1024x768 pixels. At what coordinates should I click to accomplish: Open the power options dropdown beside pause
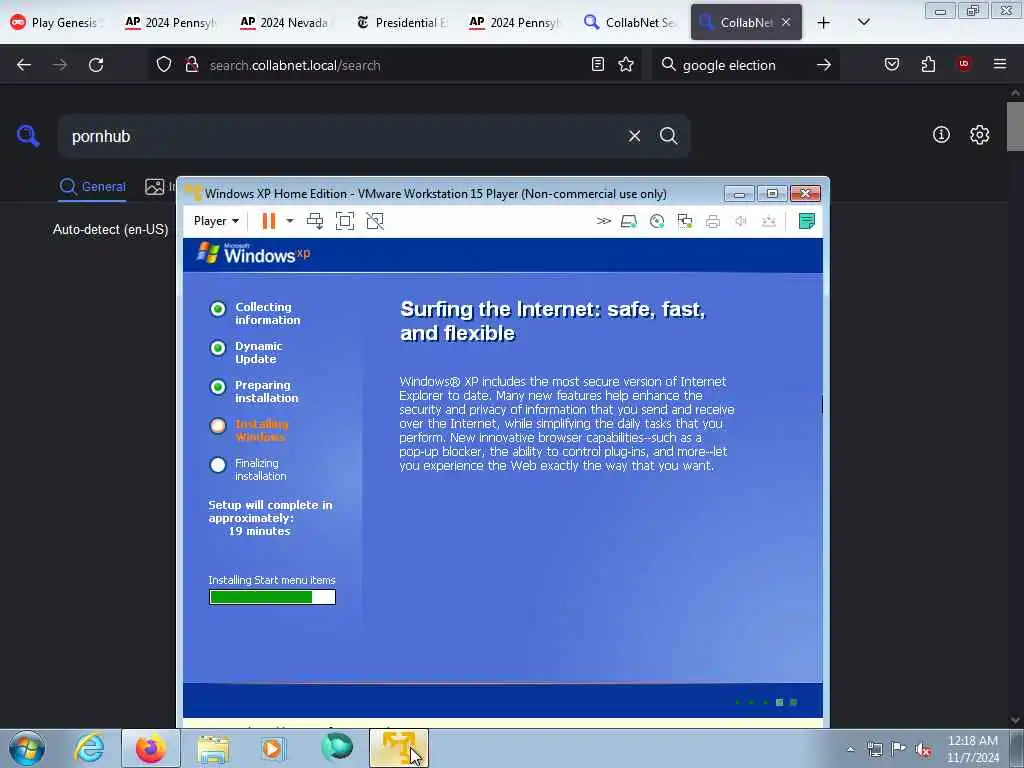290,221
